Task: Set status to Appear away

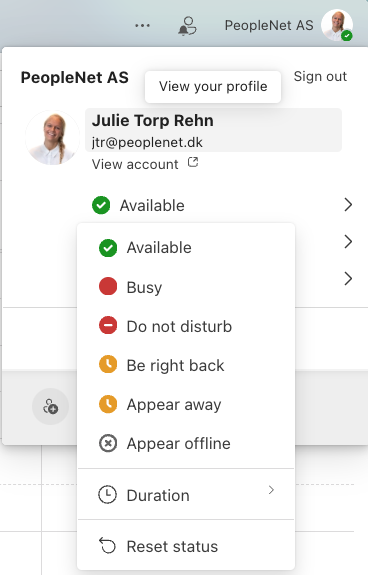Action: 186,404
